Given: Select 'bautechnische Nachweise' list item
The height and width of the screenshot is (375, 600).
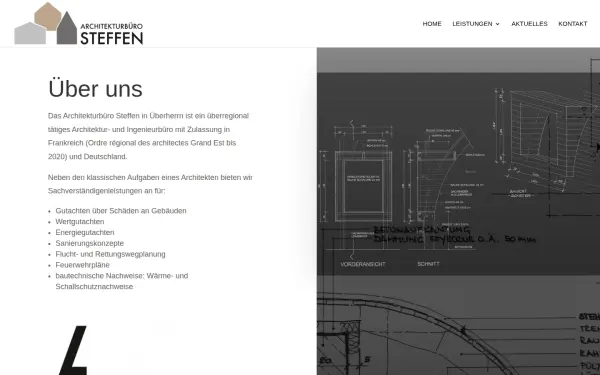Looking at the screenshot, I should tap(122, 281).
